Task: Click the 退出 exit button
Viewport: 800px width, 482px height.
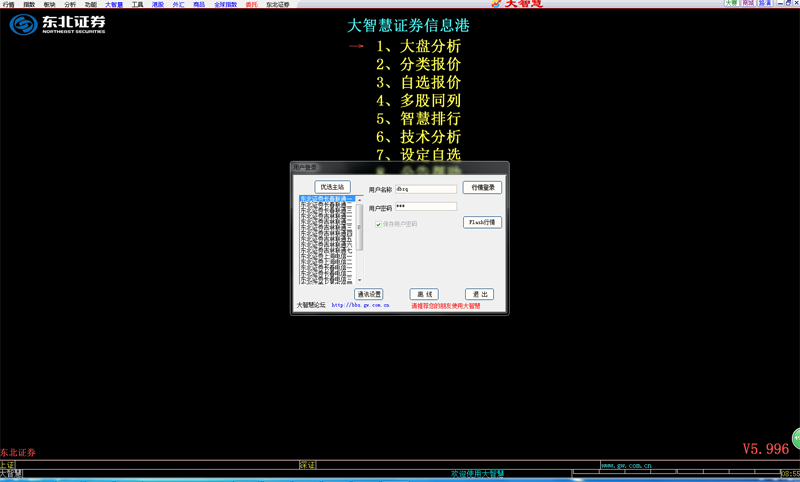Action: (479, 294)
